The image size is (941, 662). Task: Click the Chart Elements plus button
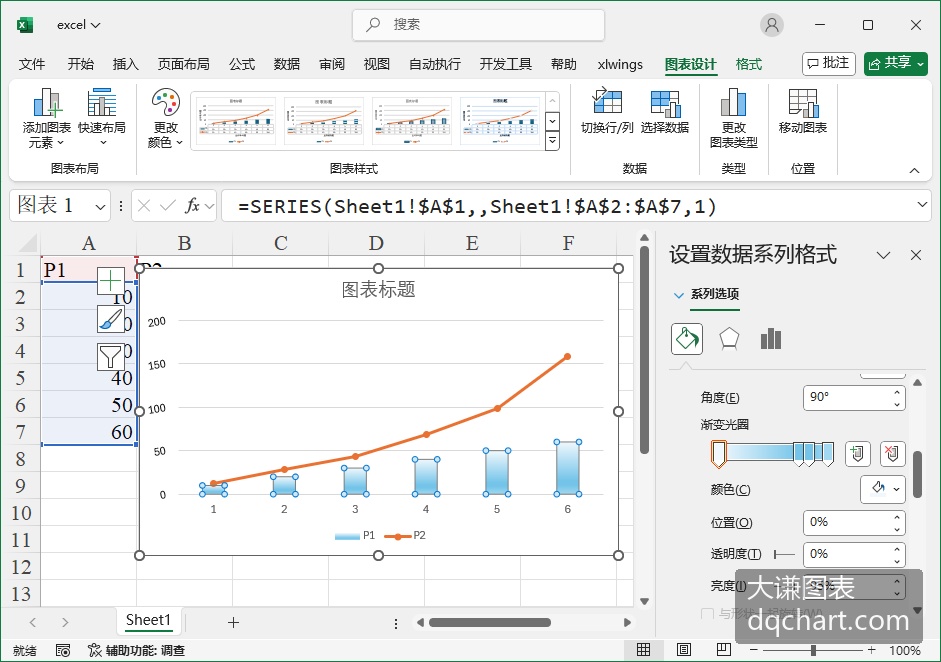click(110, 281)
